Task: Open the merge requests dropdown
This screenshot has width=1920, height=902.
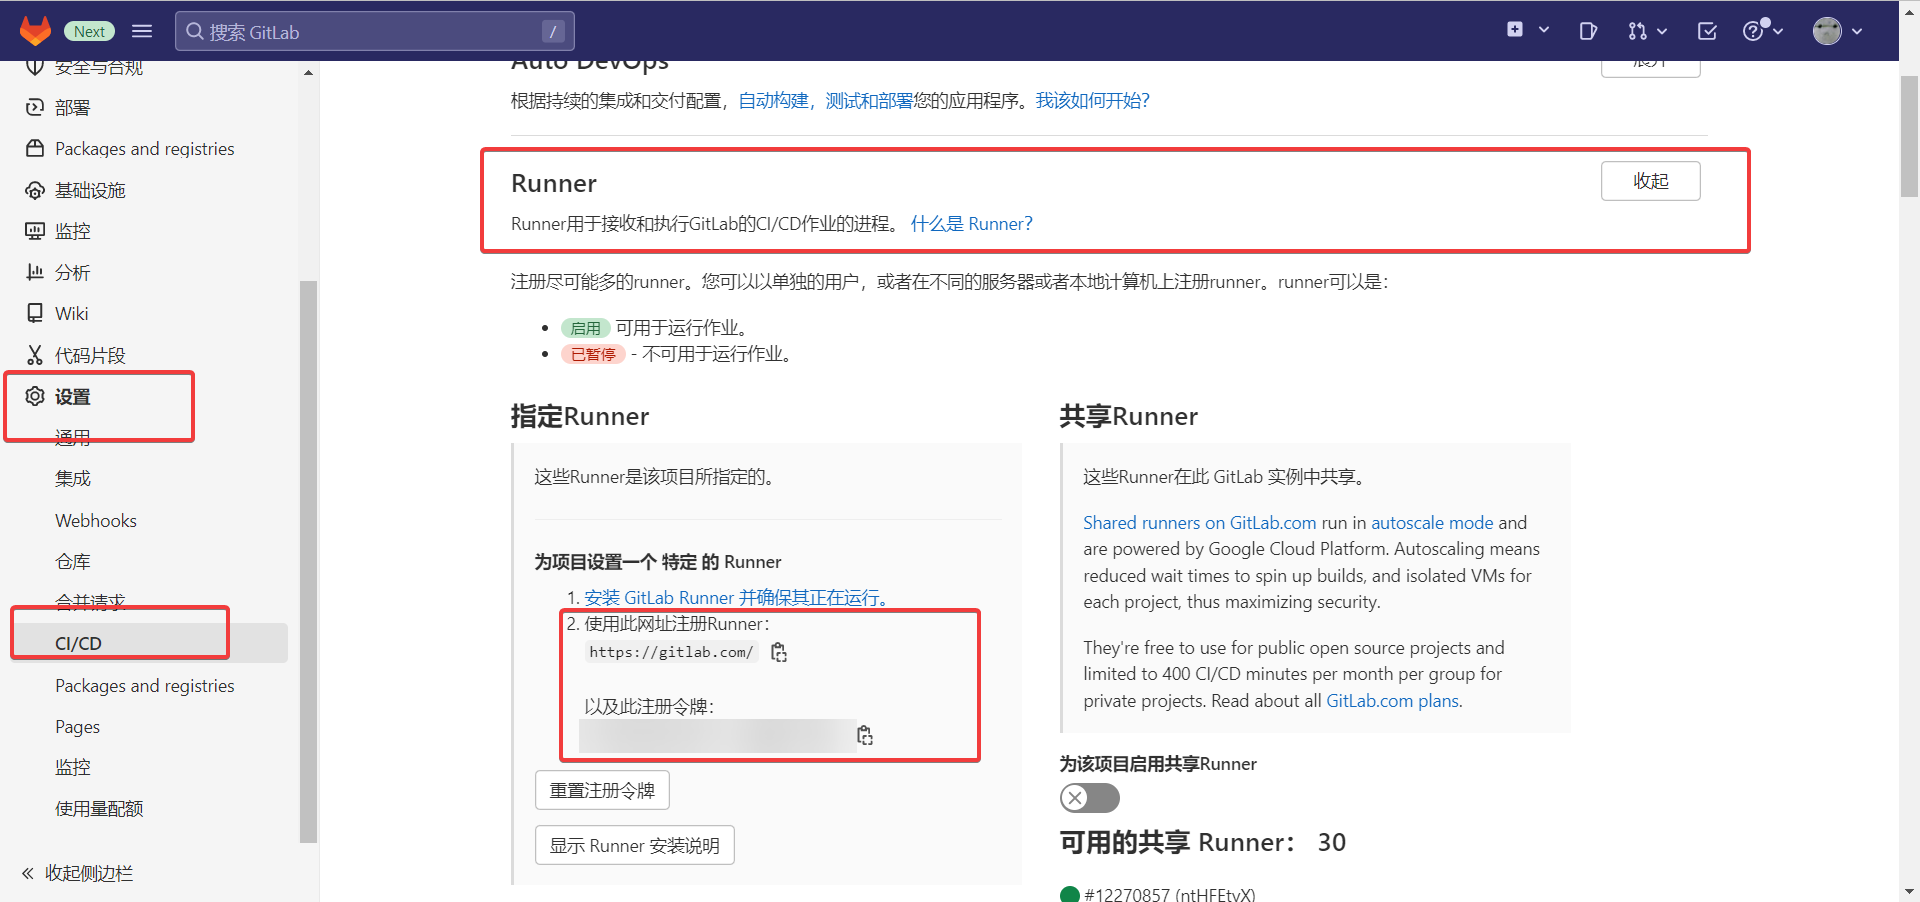Action: (1646, 31)
